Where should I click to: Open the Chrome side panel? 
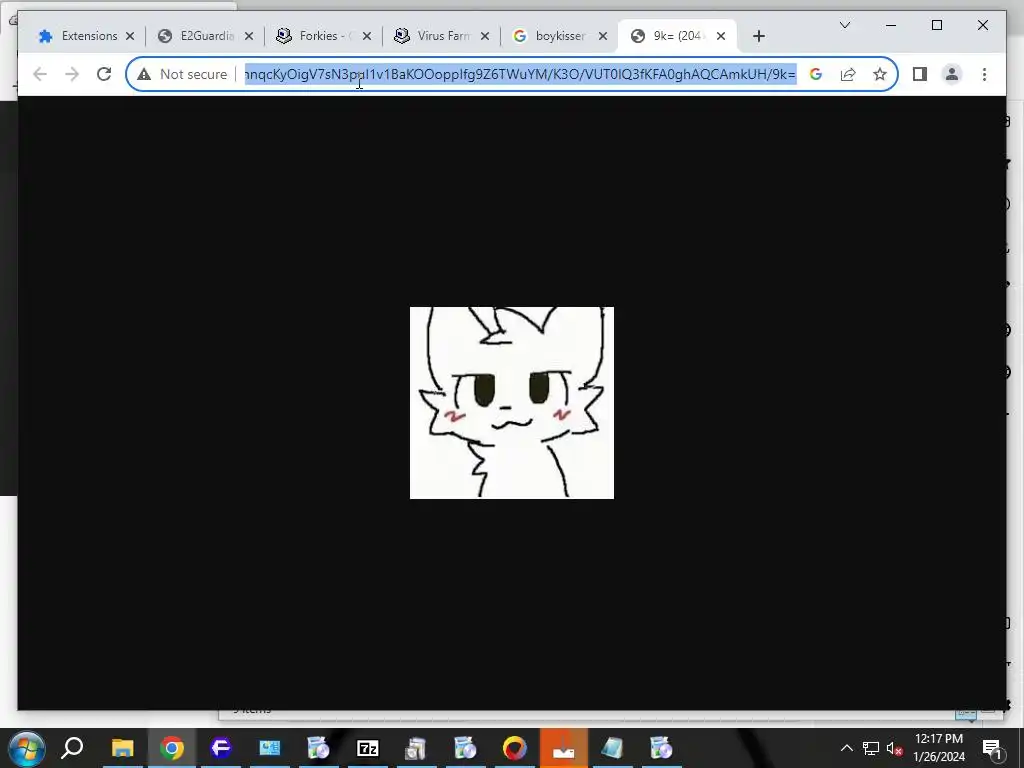(x=920, y=74)
